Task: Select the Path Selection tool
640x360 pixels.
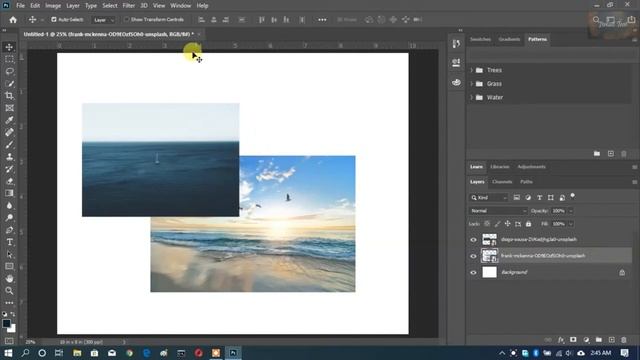Action: tap(9, 254)
